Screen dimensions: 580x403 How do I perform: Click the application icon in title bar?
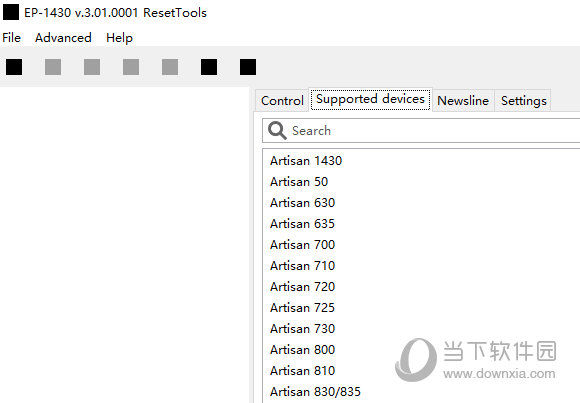(x=11, y=12)
